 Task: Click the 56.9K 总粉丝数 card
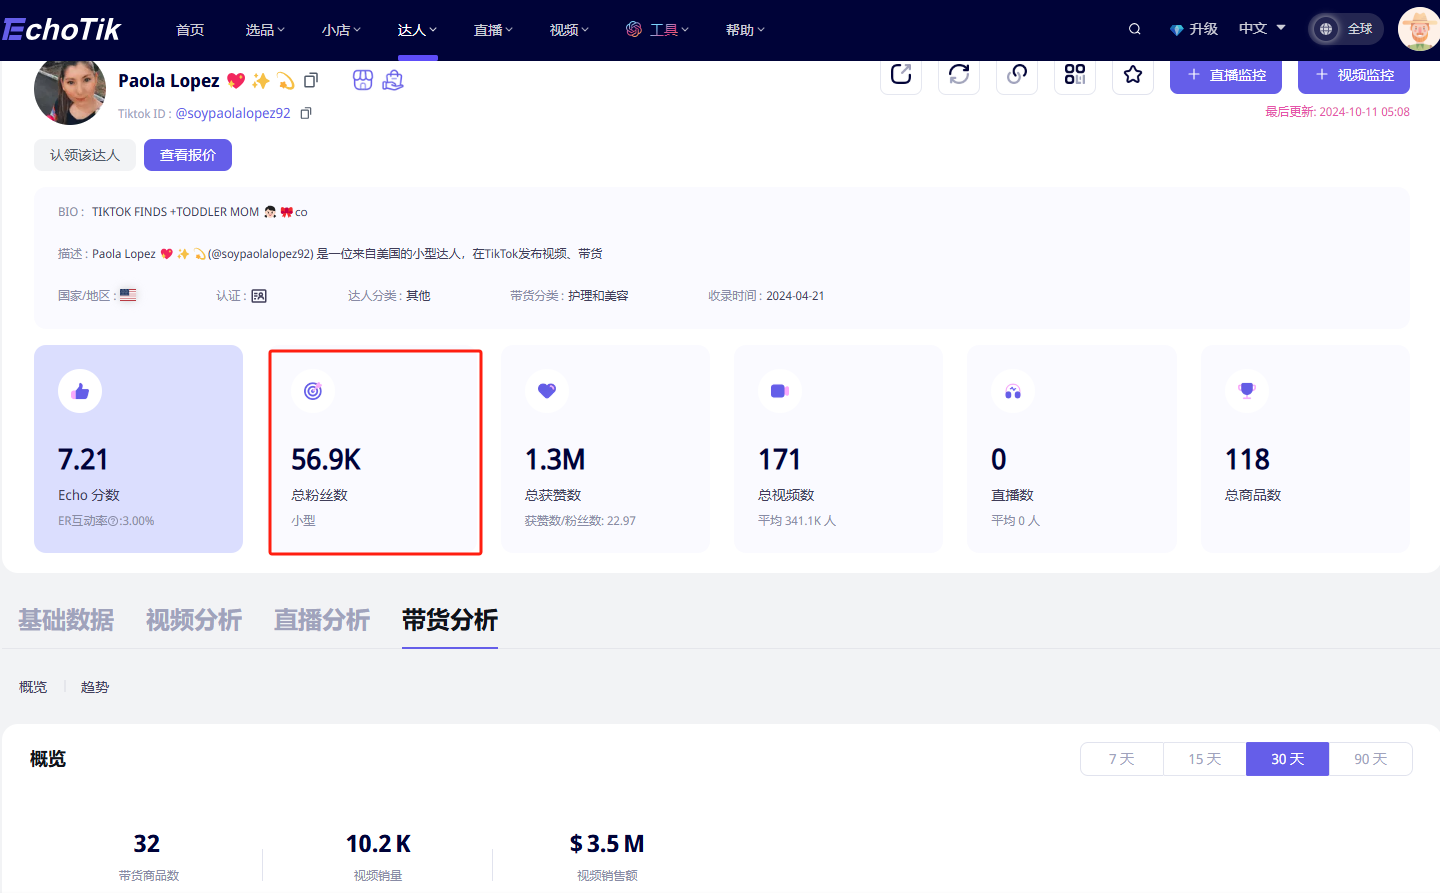tap(375, 450)
